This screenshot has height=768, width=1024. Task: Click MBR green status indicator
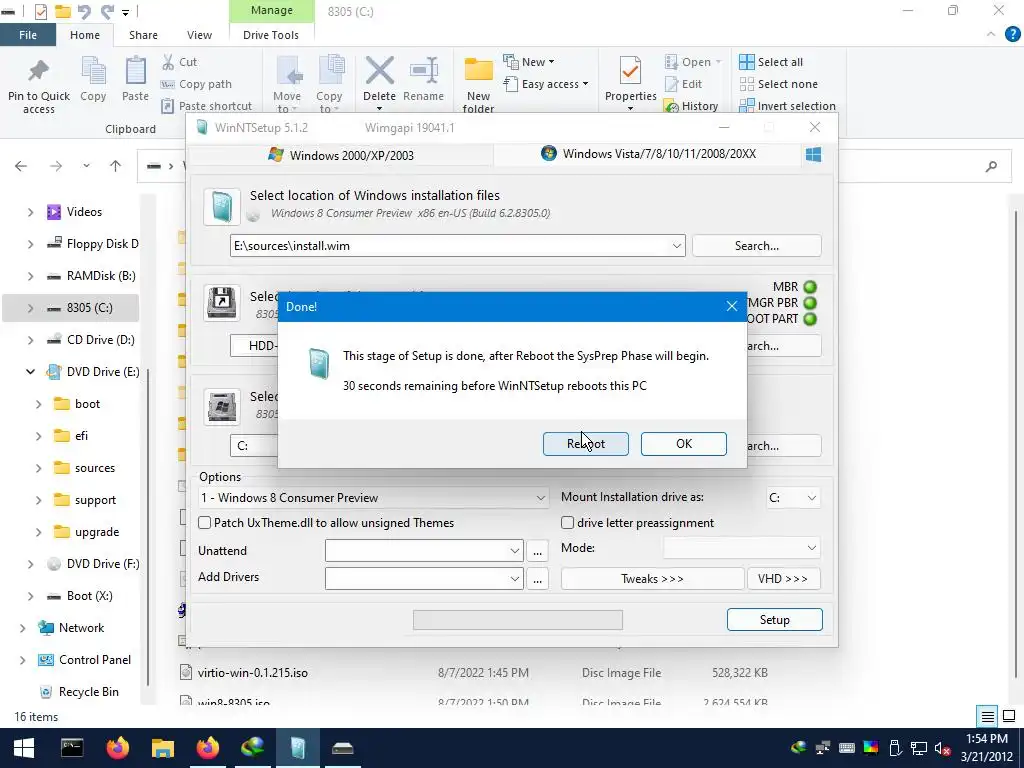click(810, 287)
